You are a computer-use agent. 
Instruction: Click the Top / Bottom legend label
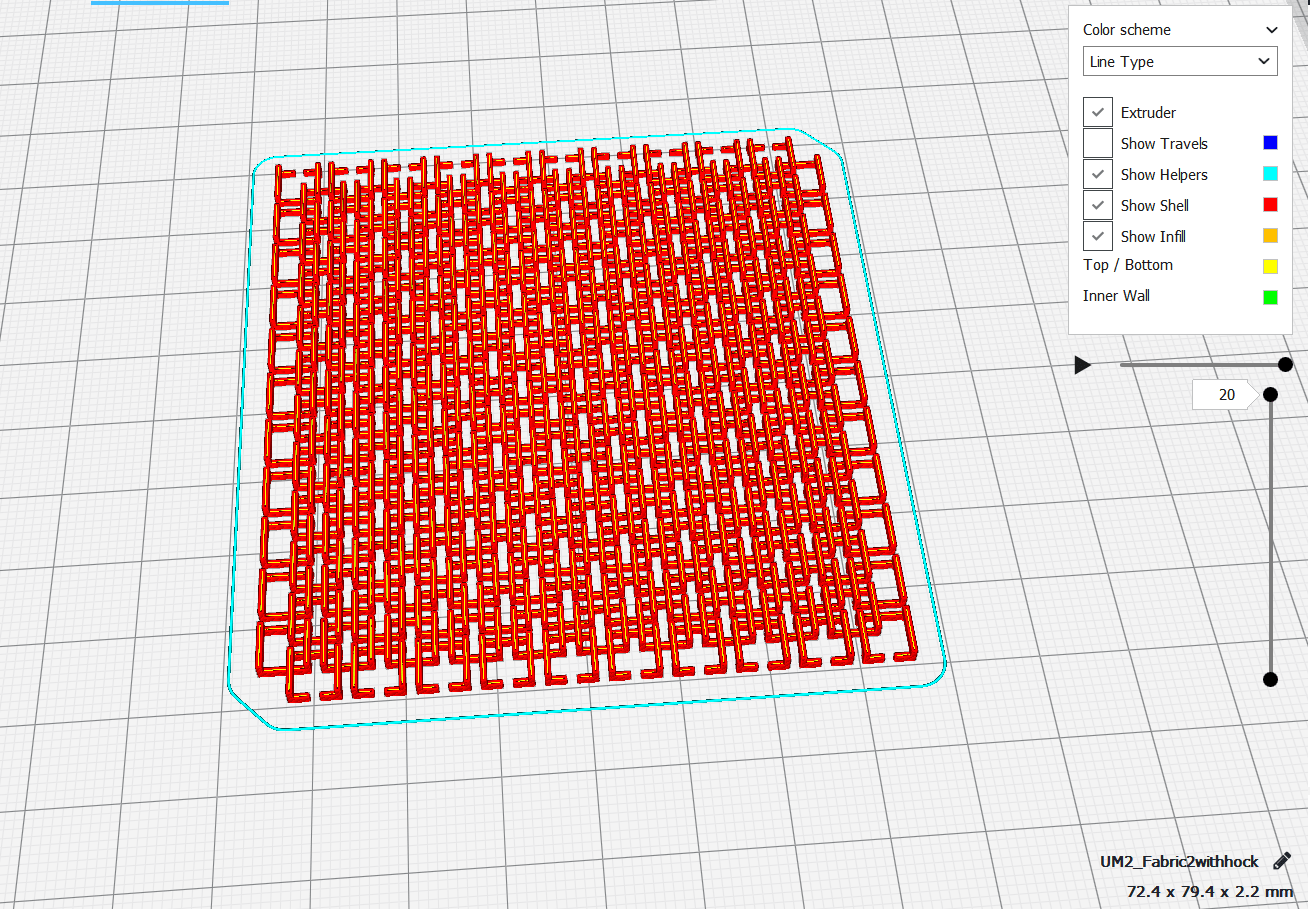tap(1128, 265)
